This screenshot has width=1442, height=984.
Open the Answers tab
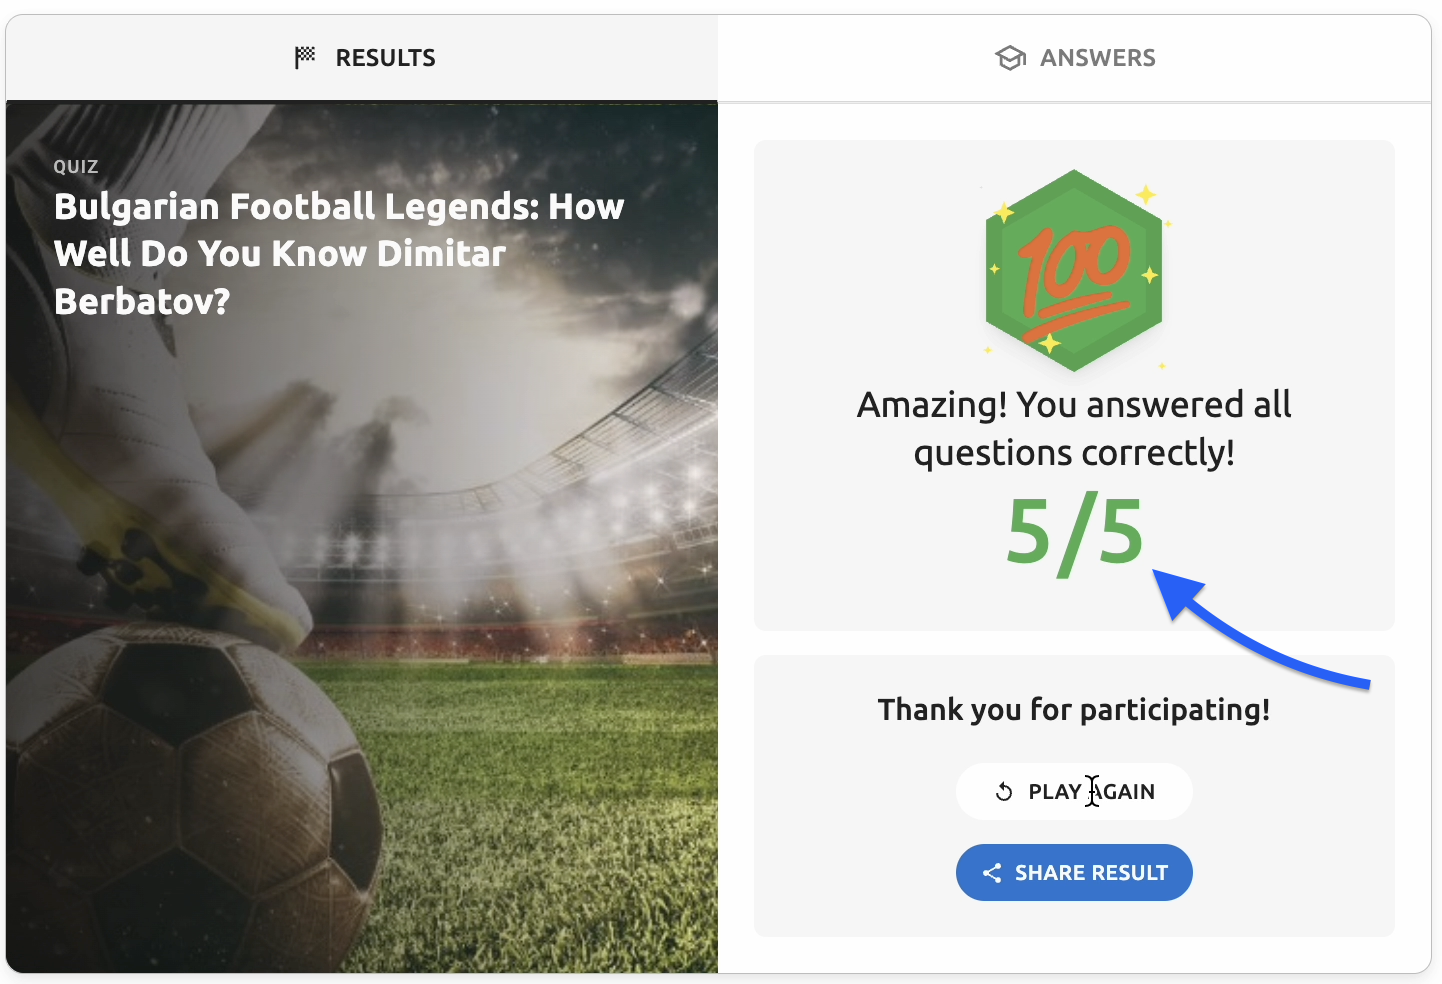click(1074, 58)
